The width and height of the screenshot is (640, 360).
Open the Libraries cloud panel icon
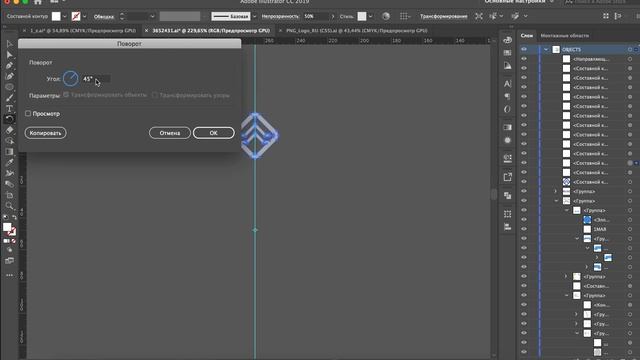(507, 40)
